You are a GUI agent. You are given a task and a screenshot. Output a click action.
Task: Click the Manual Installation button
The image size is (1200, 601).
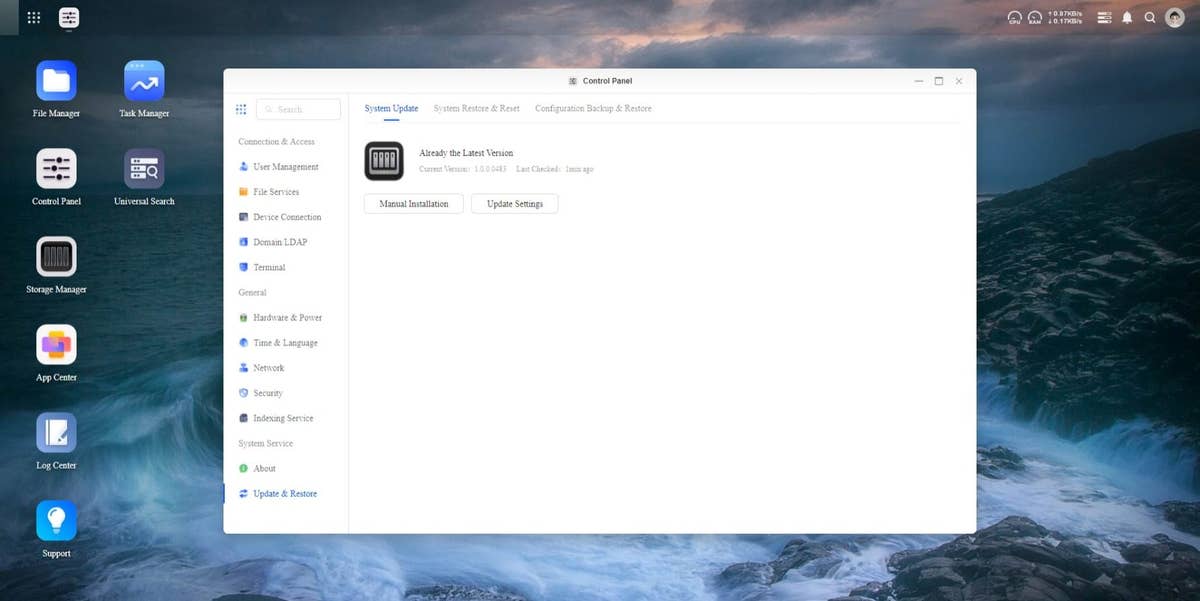pos(413,204)
